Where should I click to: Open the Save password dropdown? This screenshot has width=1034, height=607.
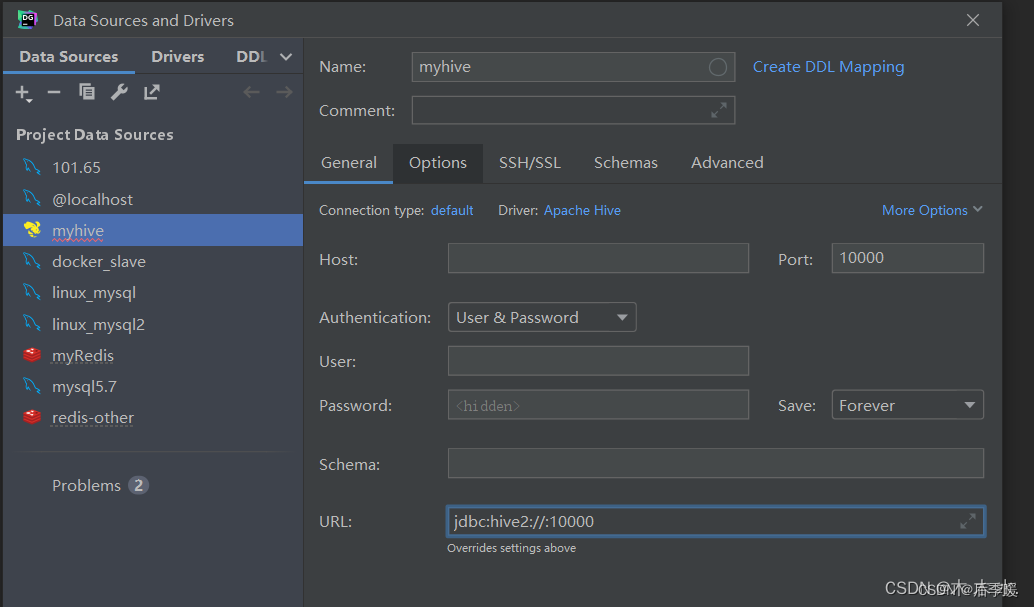907,405
